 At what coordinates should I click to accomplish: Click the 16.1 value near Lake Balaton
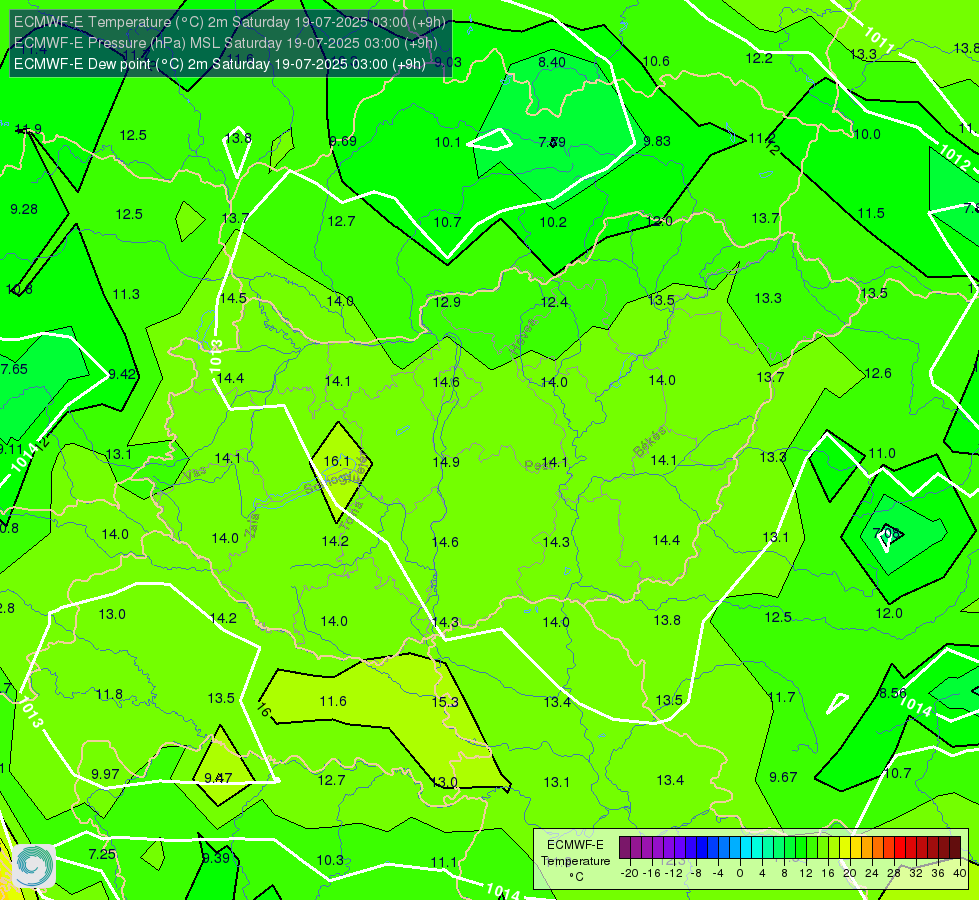(x=337, y=461)
